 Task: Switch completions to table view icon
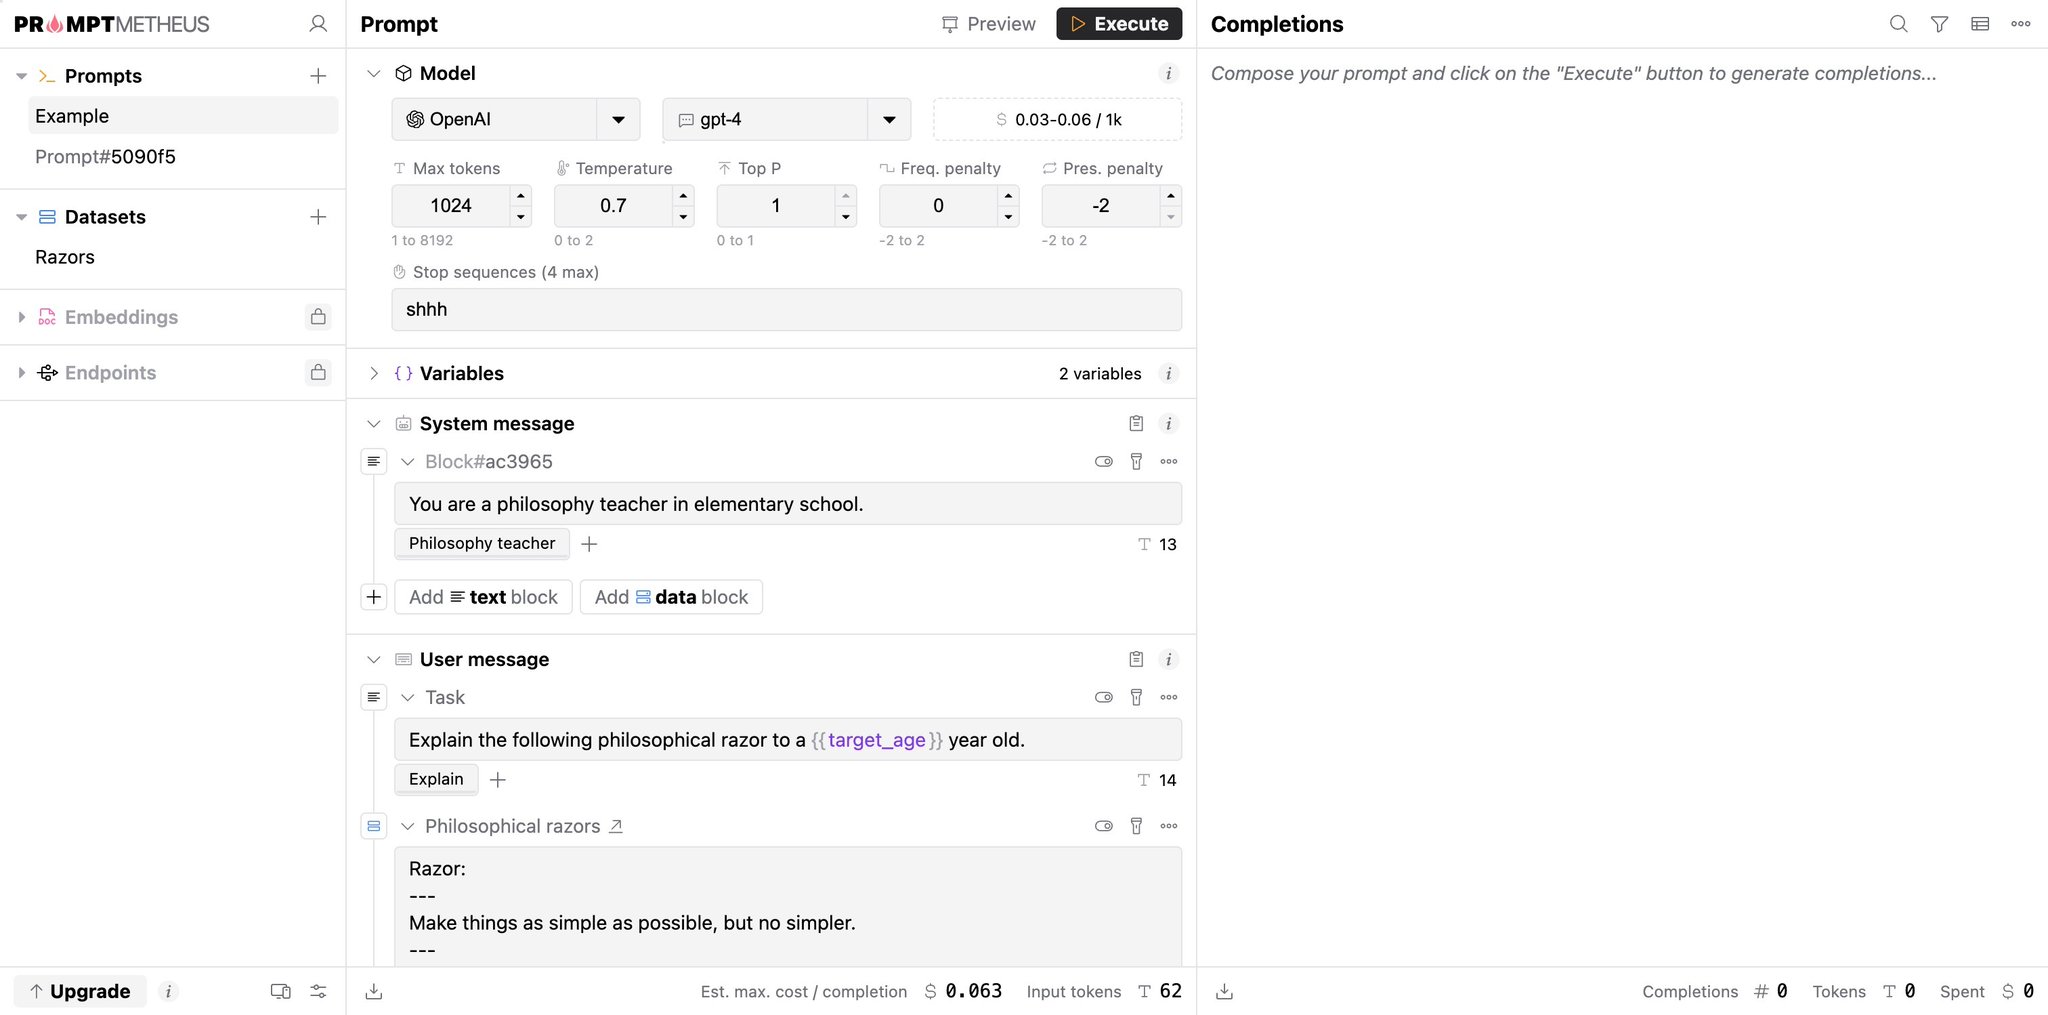(x=1980, y=24)
